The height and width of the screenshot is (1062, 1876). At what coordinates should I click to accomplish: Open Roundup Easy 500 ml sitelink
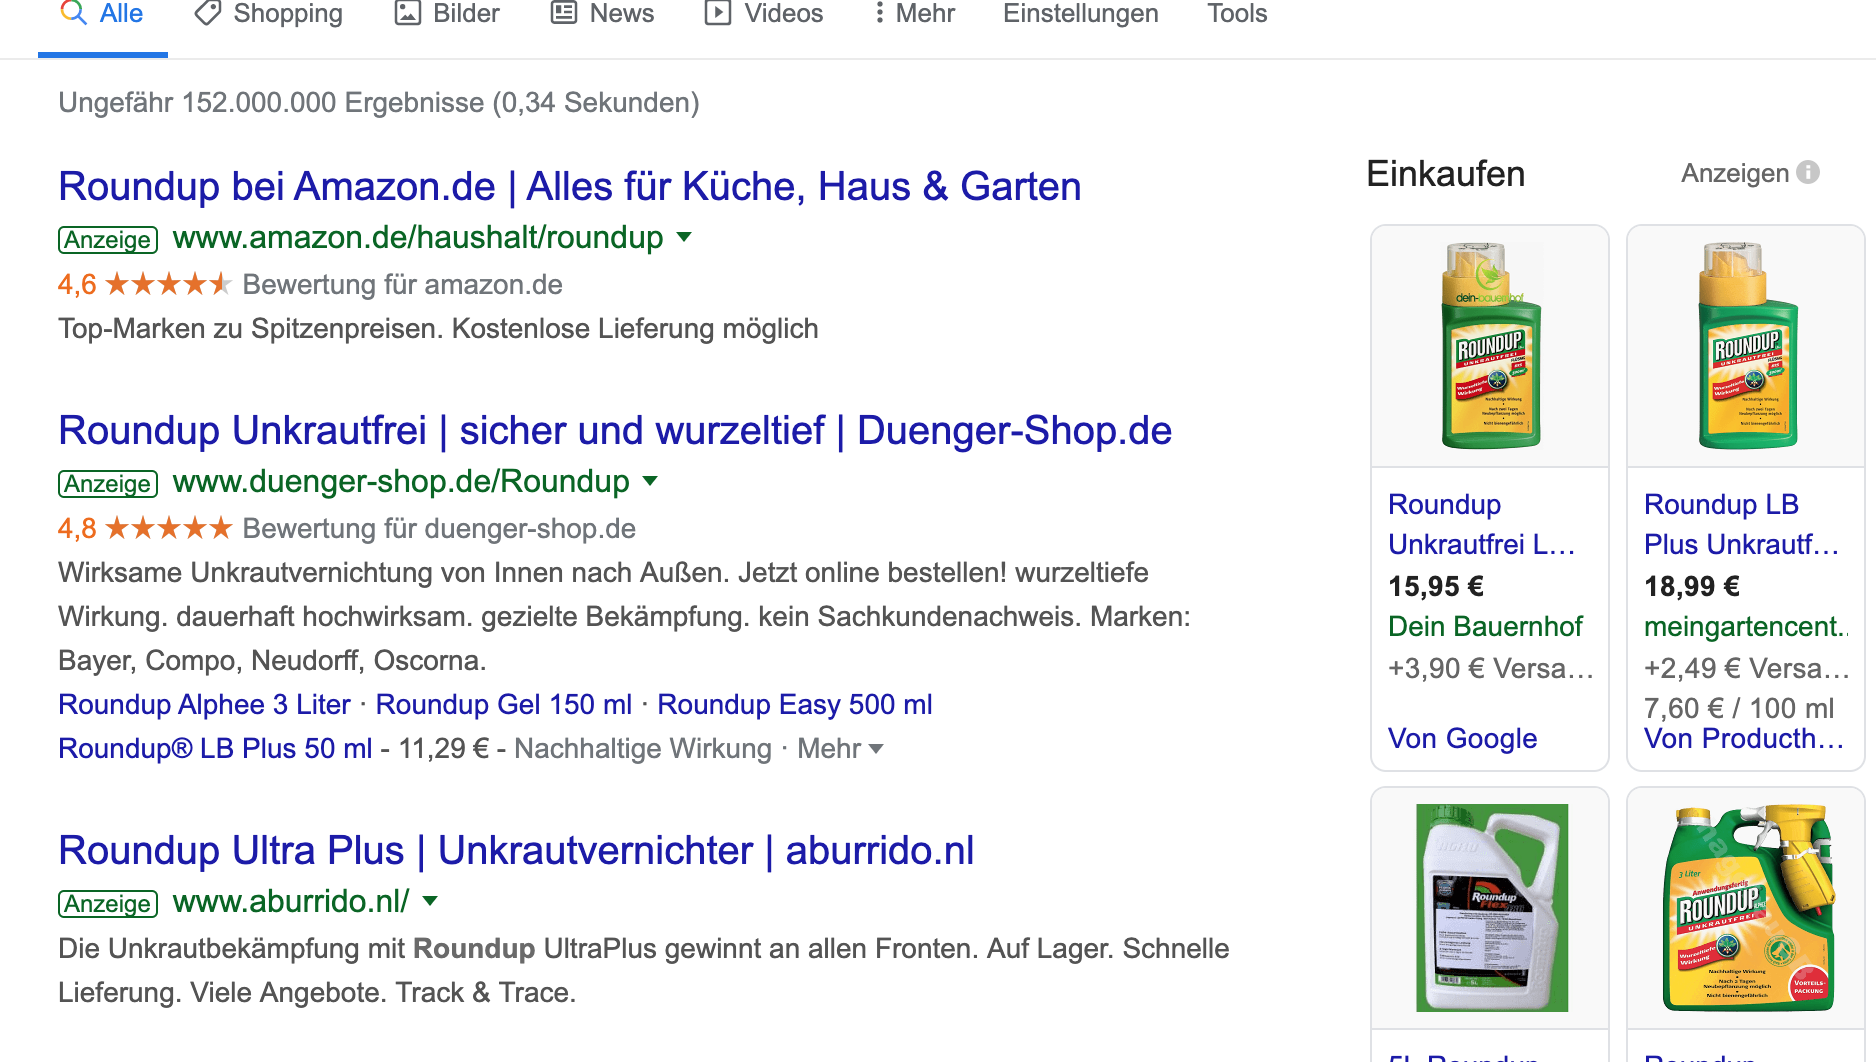(x=795, y=705)
